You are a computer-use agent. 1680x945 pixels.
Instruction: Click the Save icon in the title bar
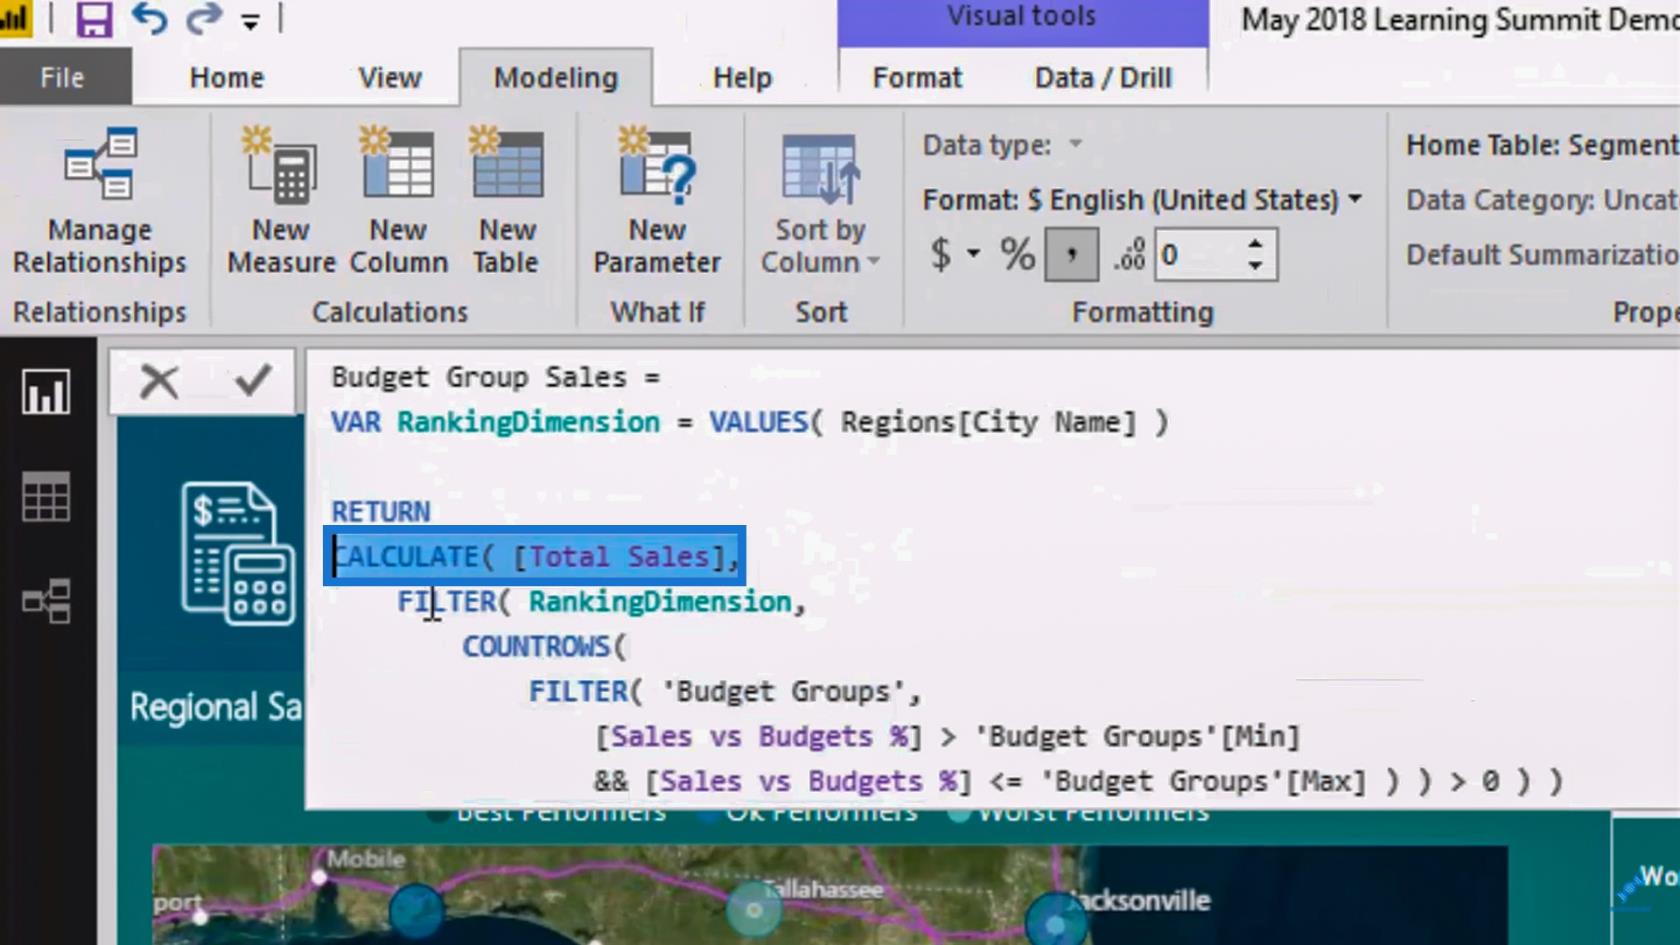pyautogui.click(x=94, y=19)
